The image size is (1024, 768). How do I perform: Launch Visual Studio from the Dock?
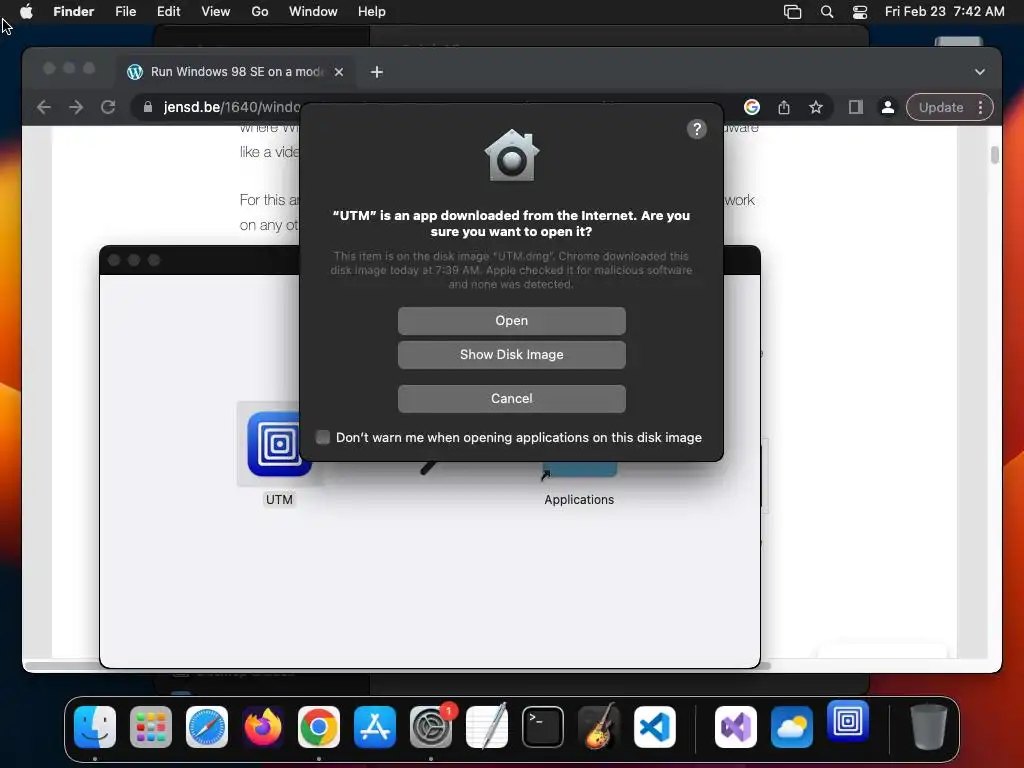[x=736, y=727]
